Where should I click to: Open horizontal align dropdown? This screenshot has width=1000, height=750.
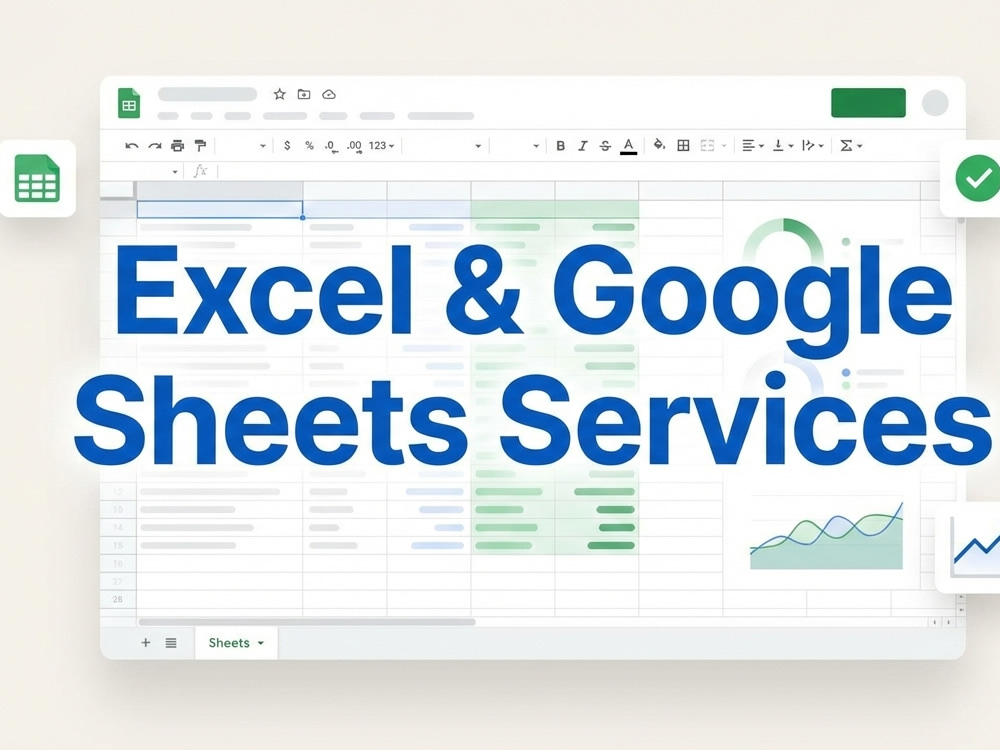click(x=753, y=146)
